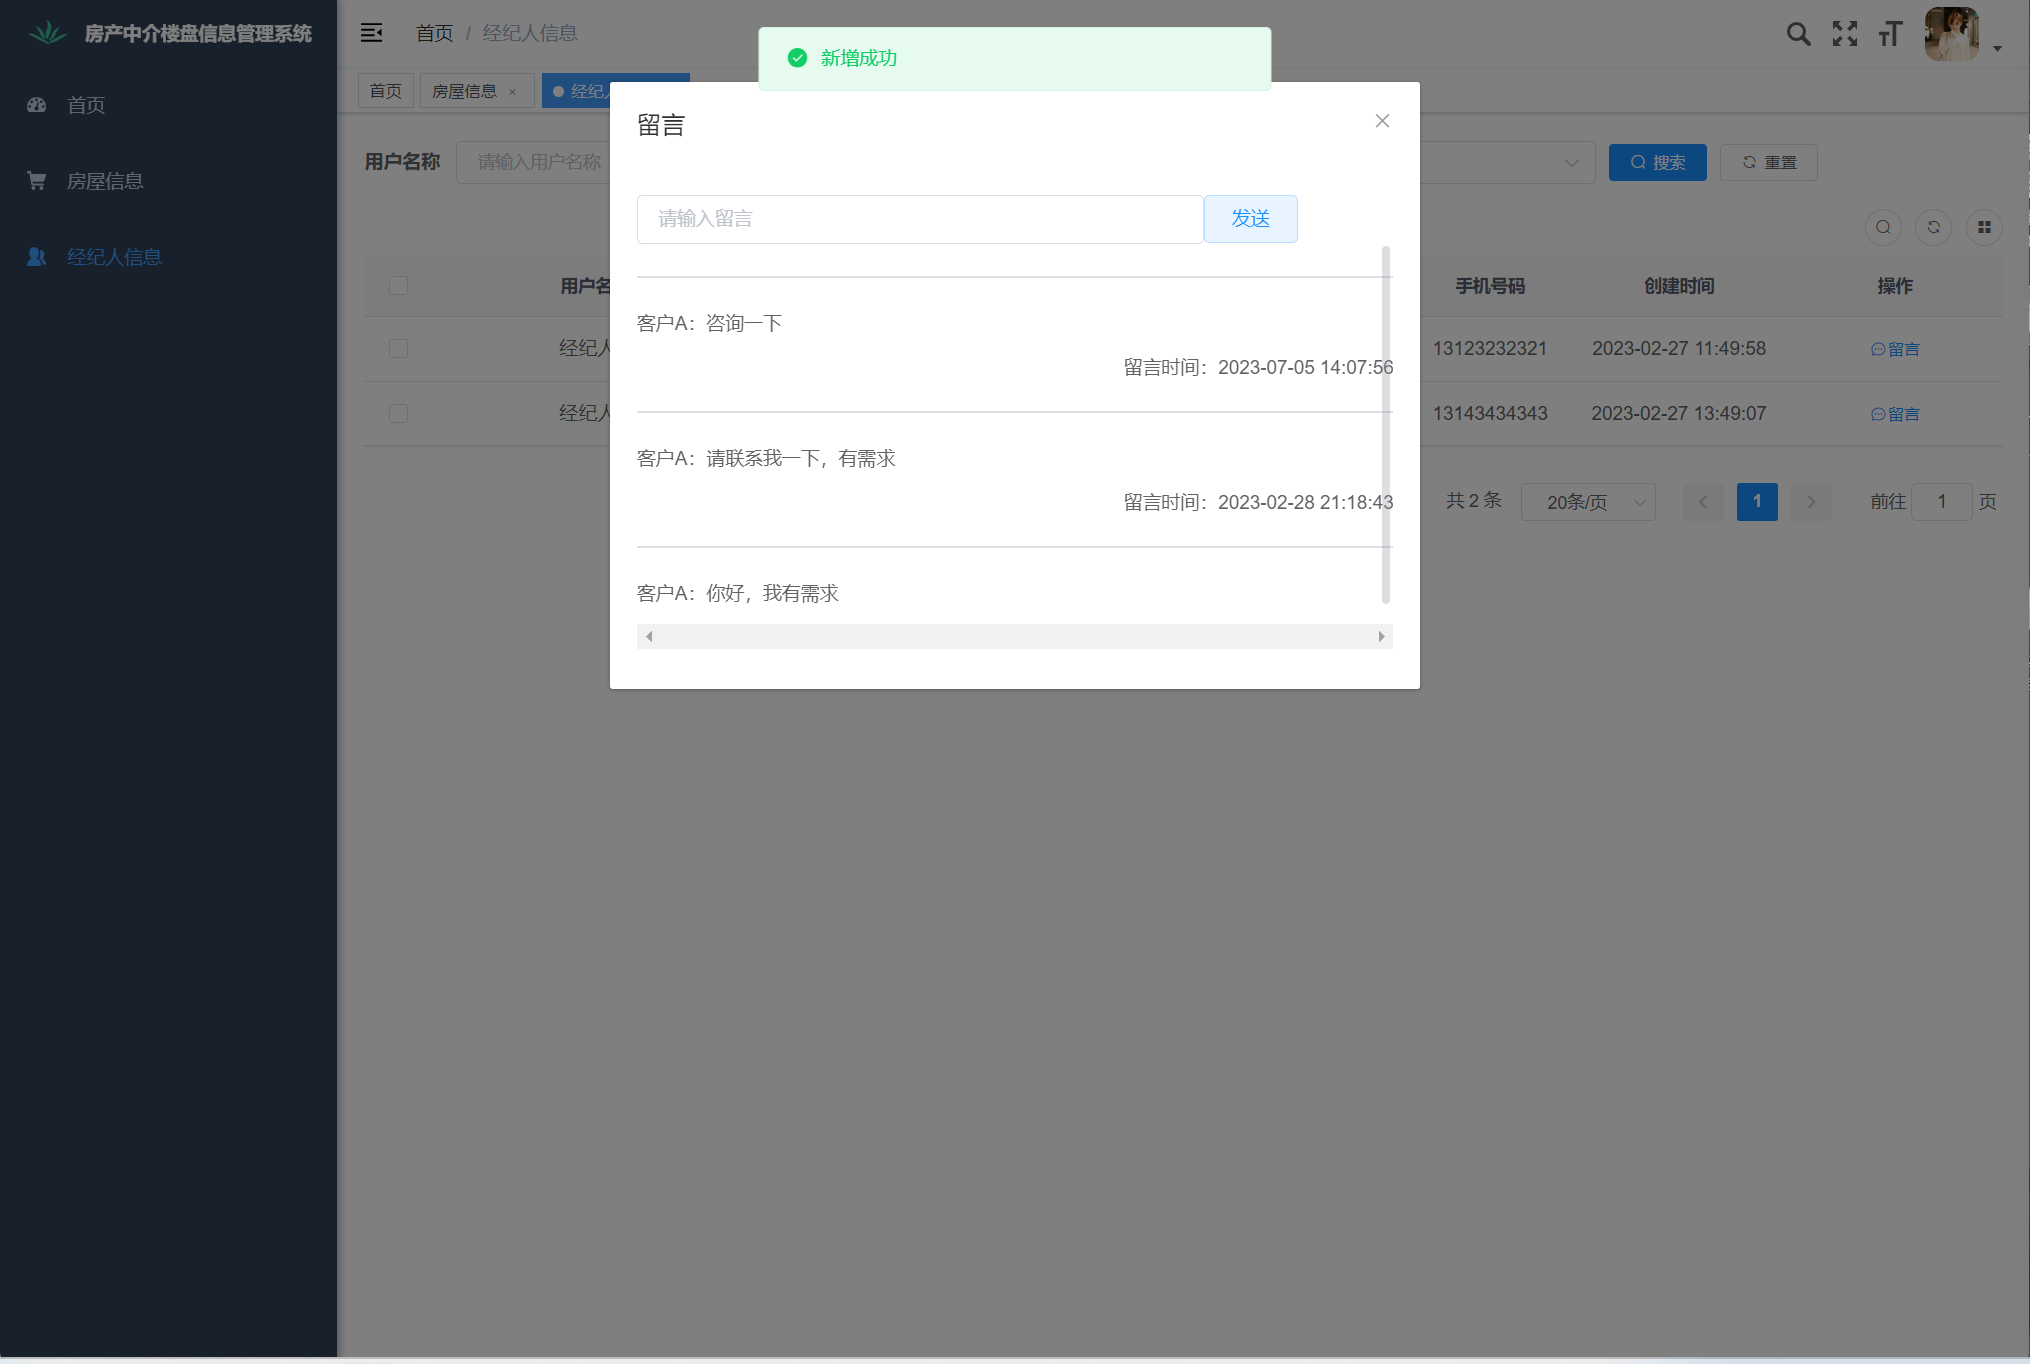
Task: Open the header search magnifier icon
Action: [1798, 34]
